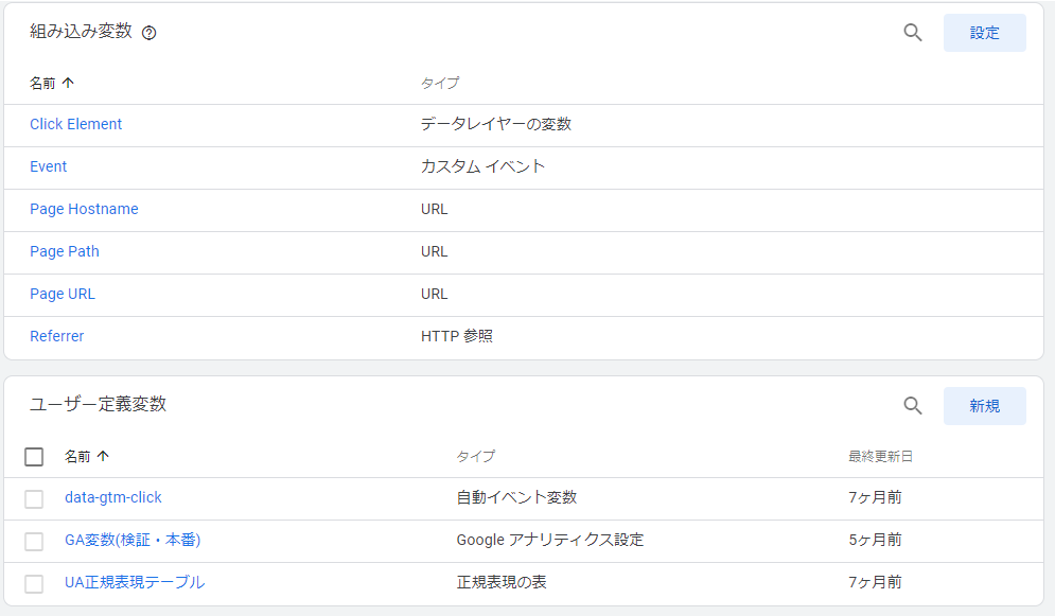The height and width of the screenshot is (616, 1056).
Task: Tick the UA正規表現テーブル checkbox
Action: point(34,583)
